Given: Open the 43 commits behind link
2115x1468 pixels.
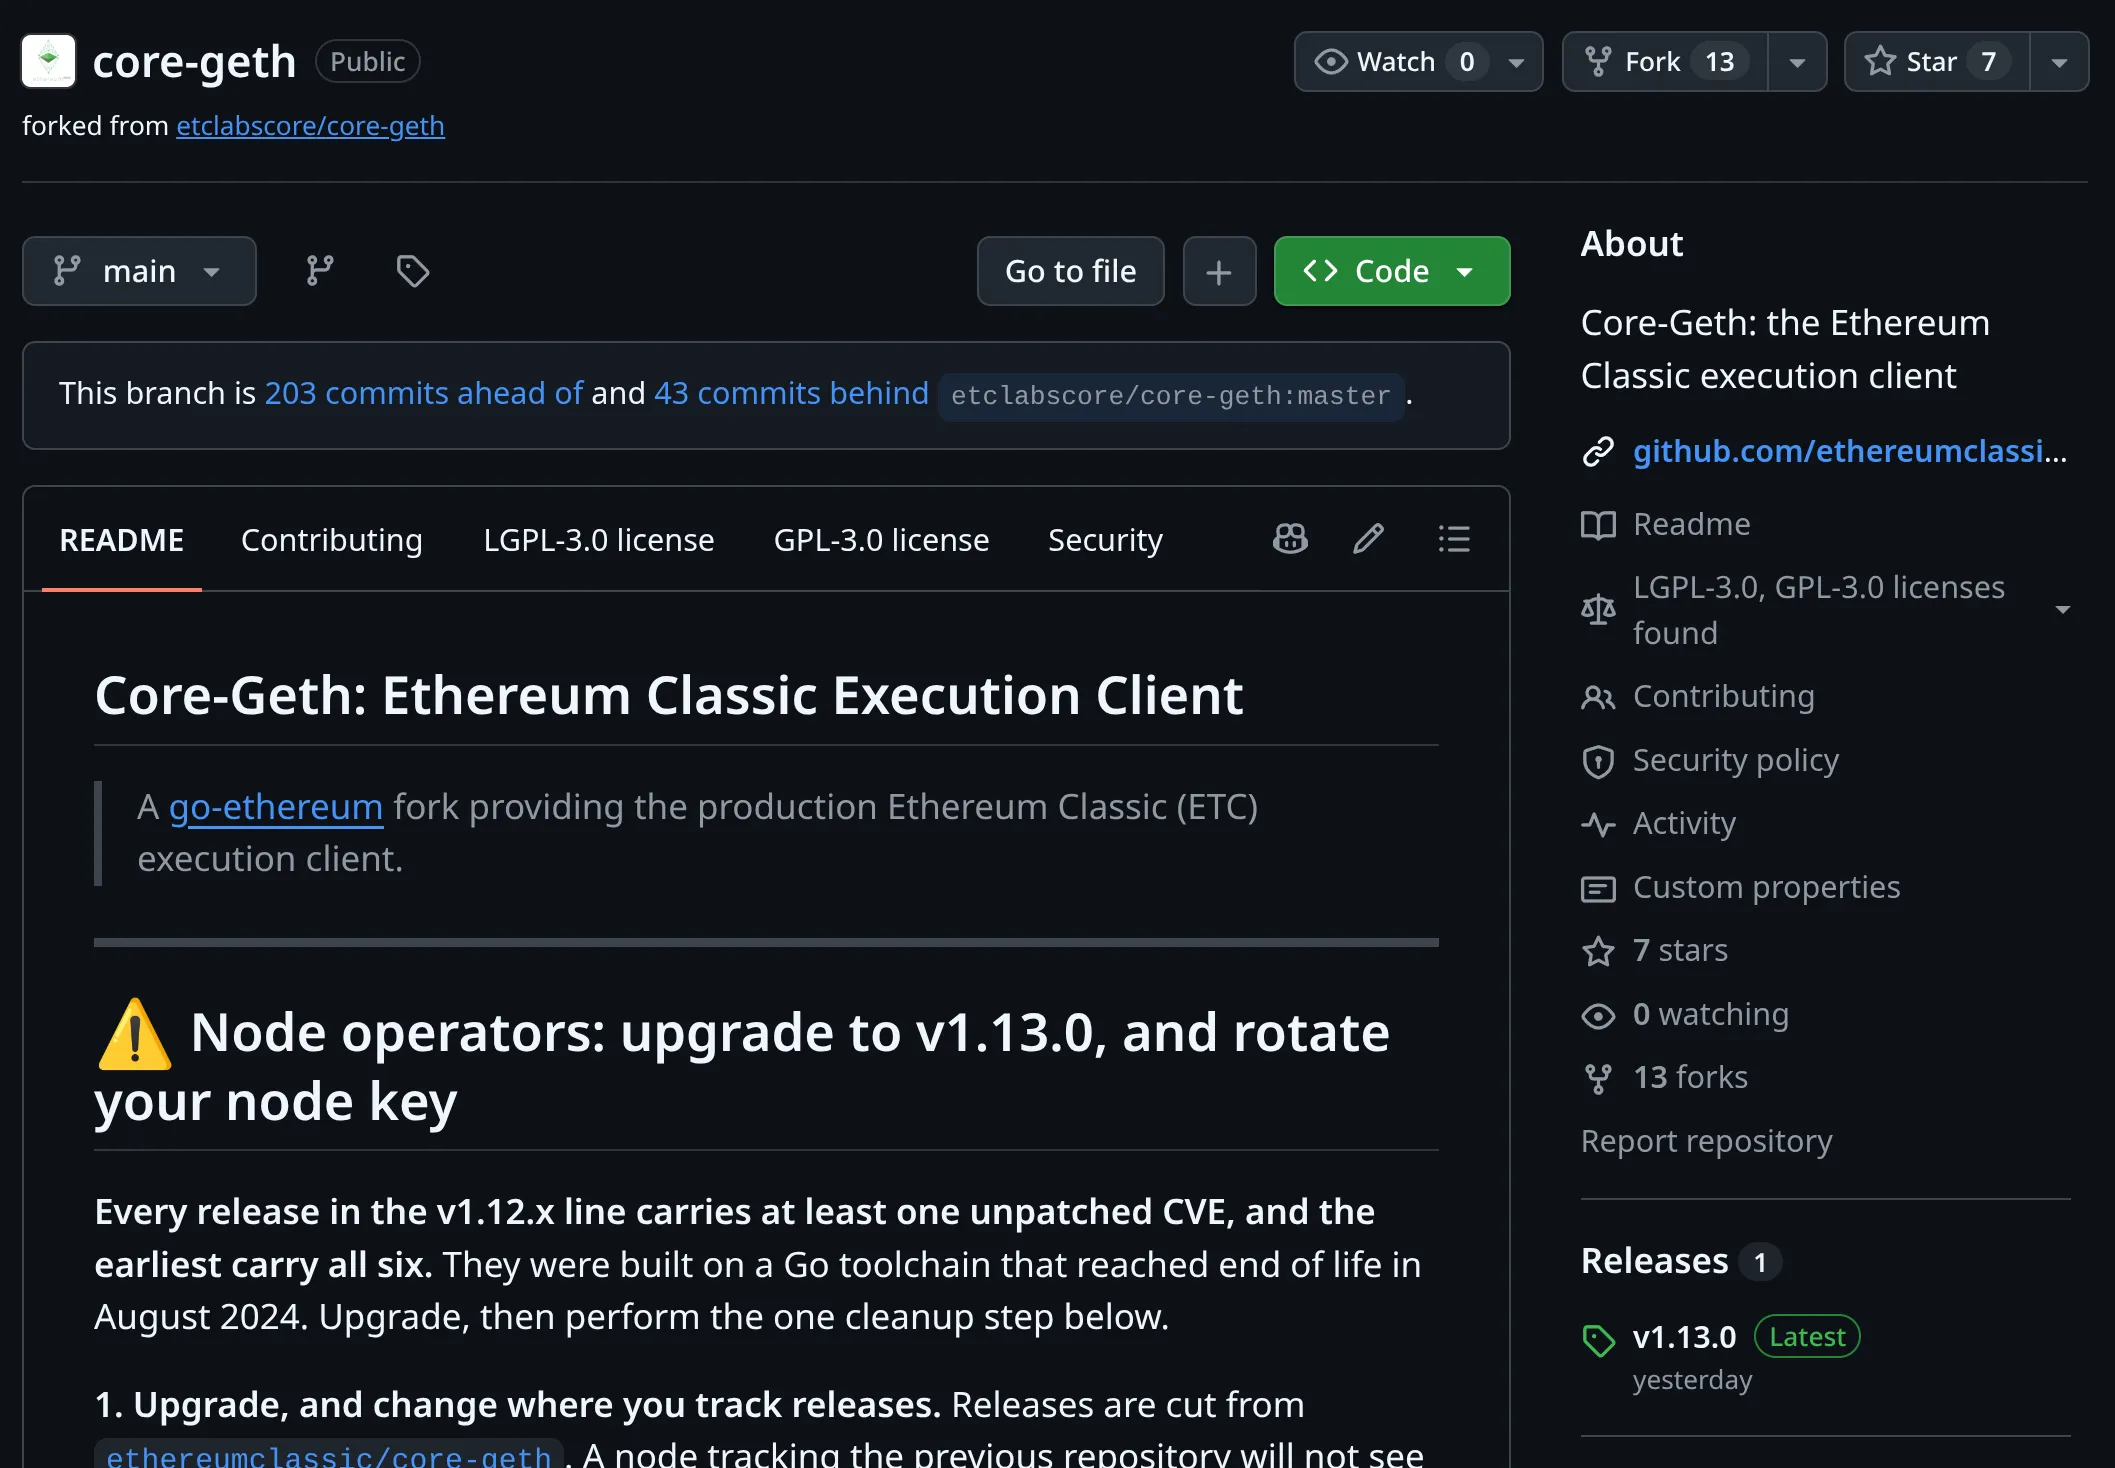Looking at the screenshot, I should (791, 393).
